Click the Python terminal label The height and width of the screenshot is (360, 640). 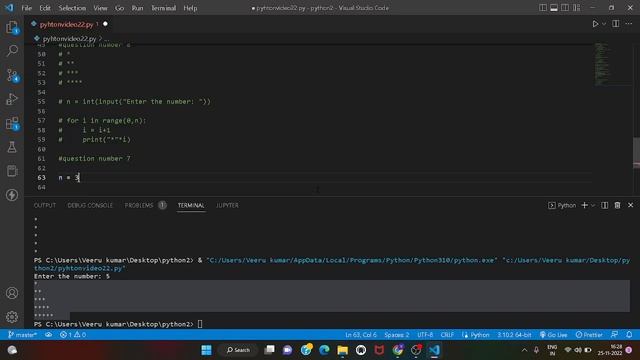coord(562,205)
